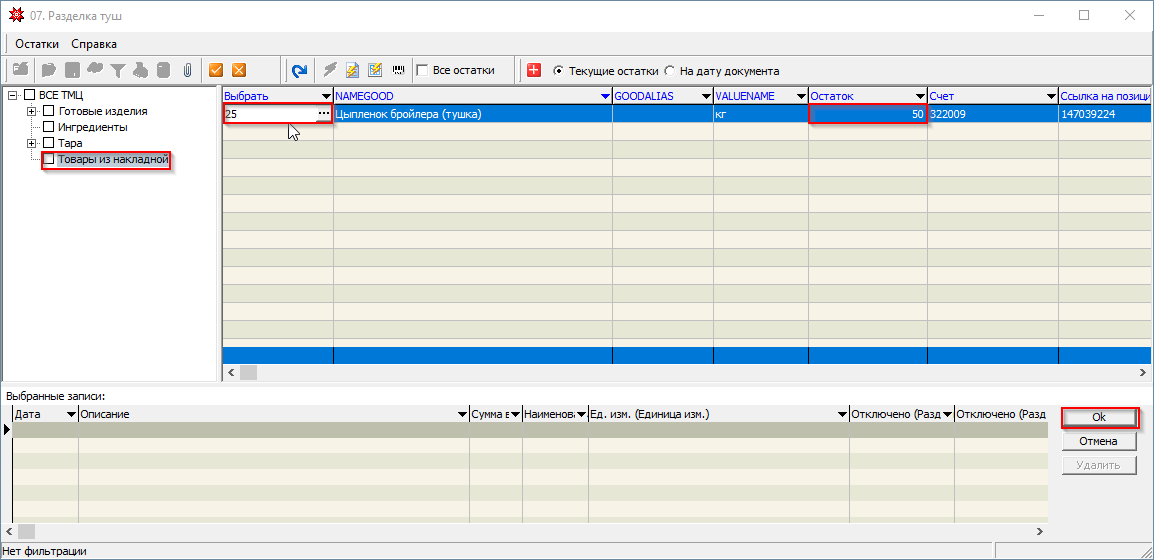
Task: Enable the 'Все остатки' checkbox
Action: (x=422, y=71)
